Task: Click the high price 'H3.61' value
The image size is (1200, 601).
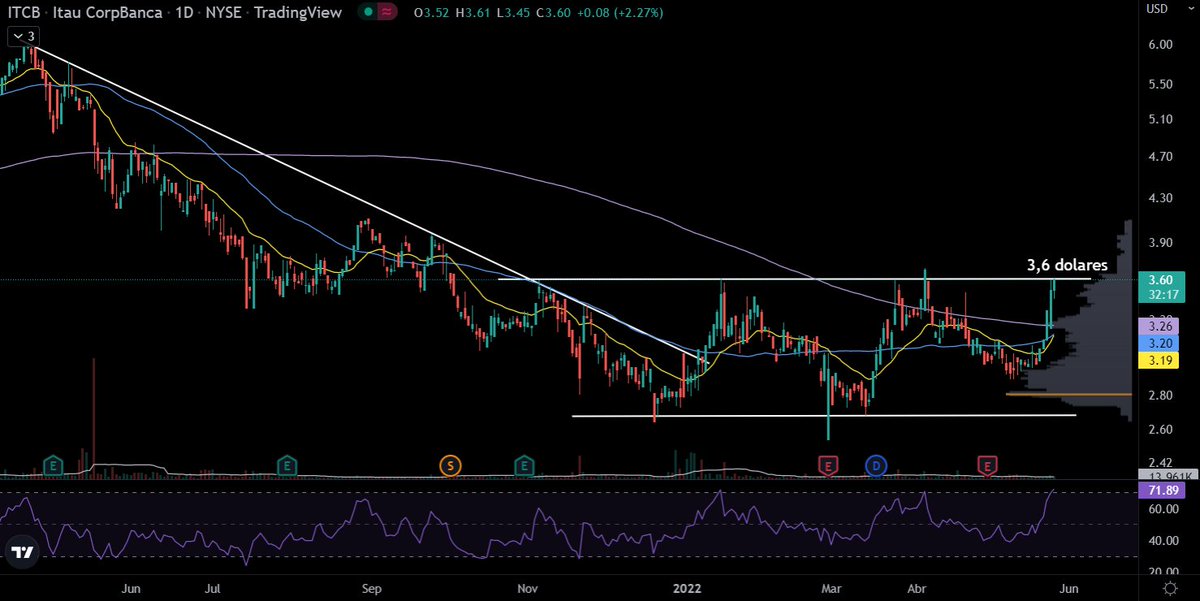Action: pos(472,12)
